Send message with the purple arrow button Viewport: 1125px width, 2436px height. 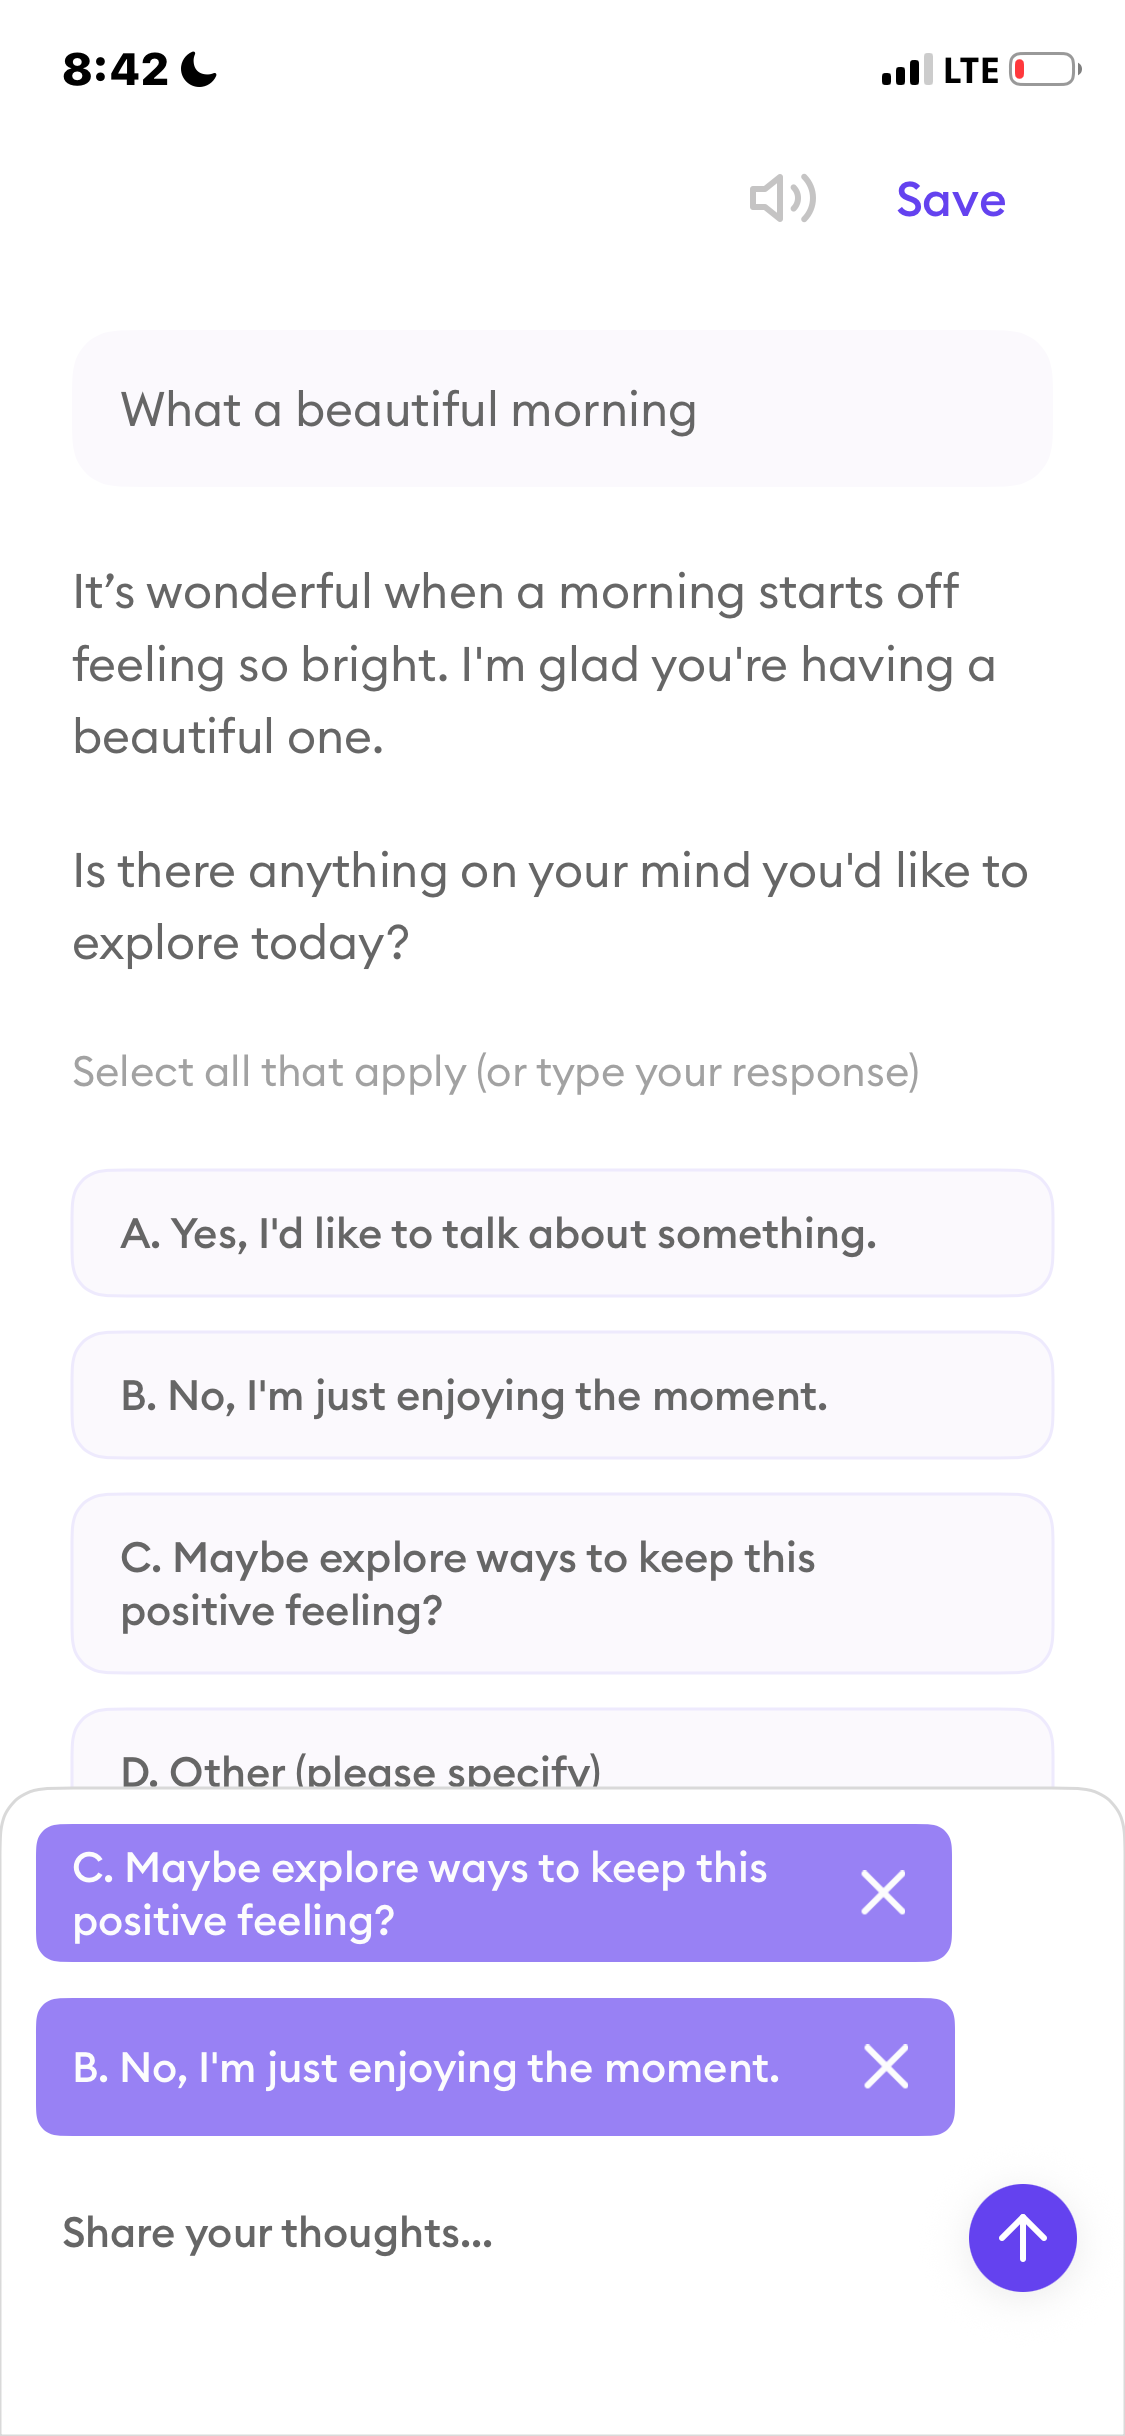tap(1022, 2238)
